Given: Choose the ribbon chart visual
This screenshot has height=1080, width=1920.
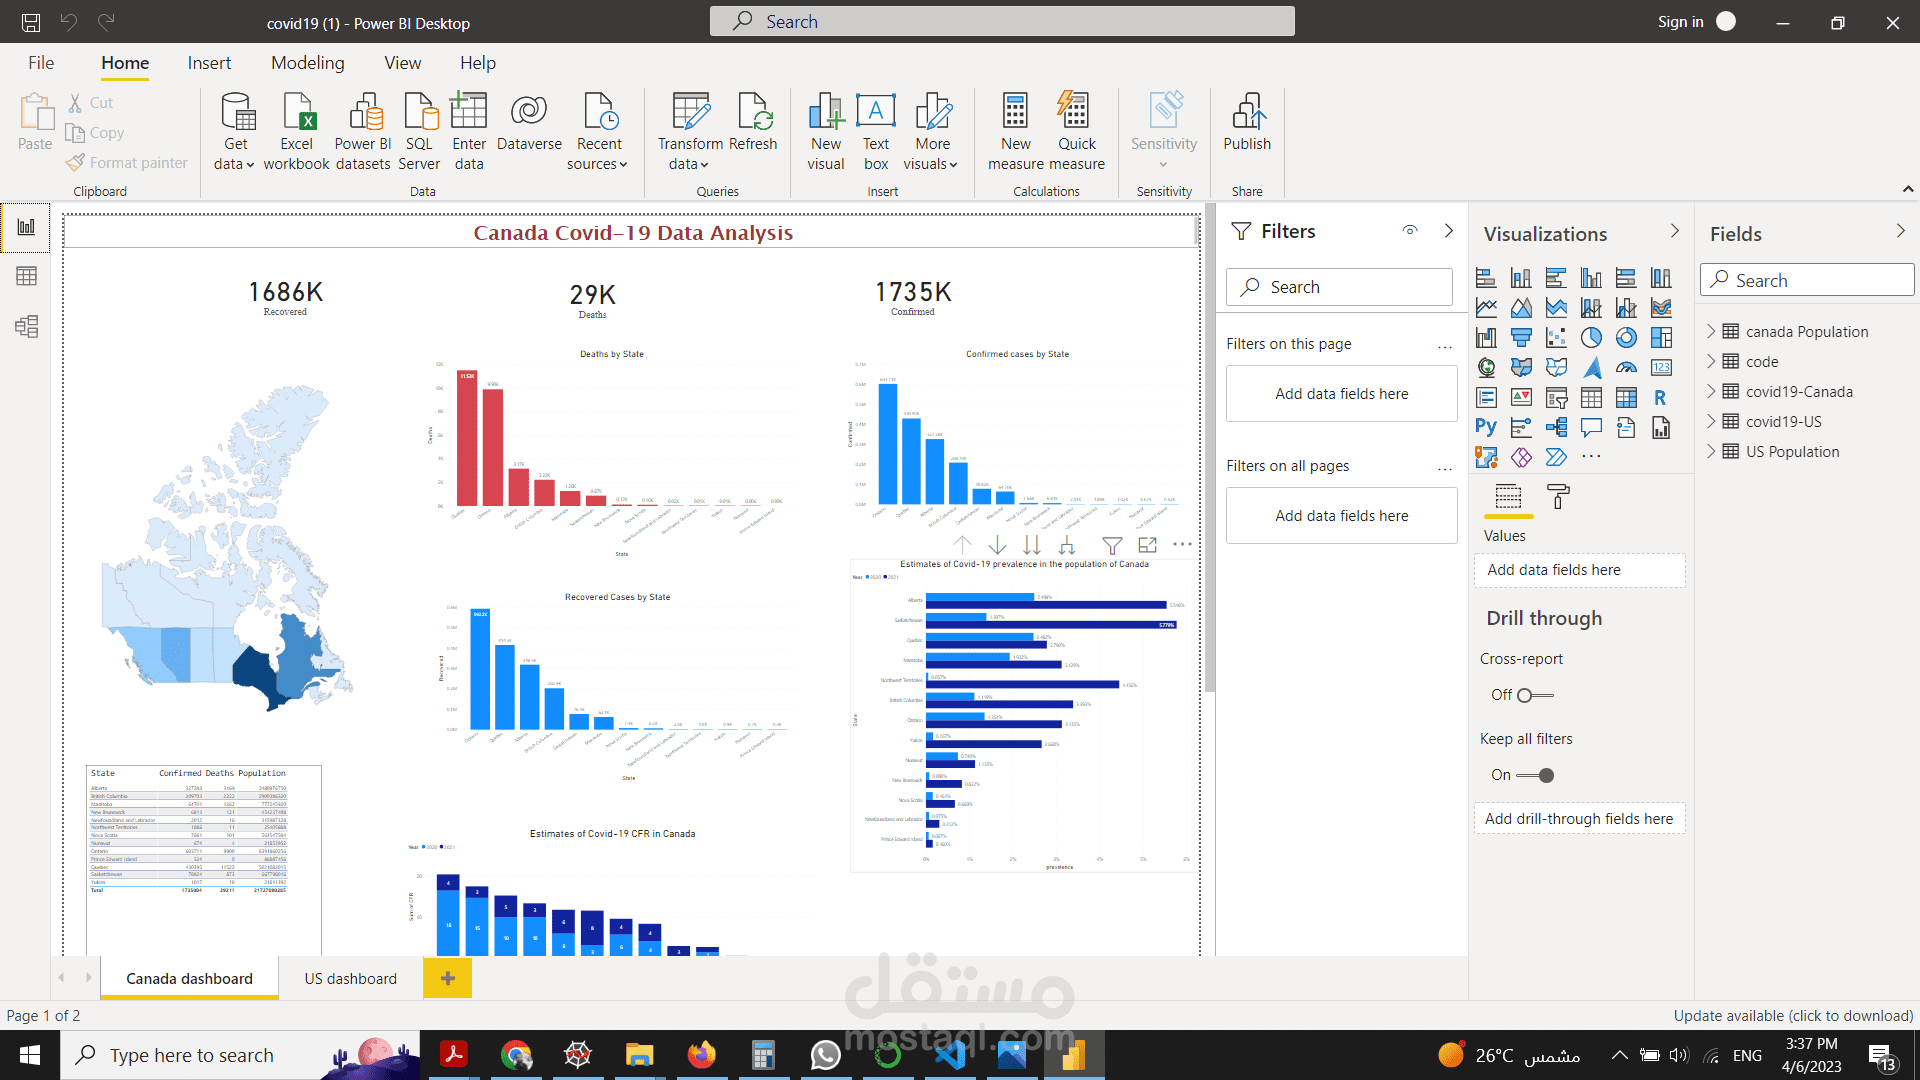Looking at the screenshot, I should point(1661,308).
